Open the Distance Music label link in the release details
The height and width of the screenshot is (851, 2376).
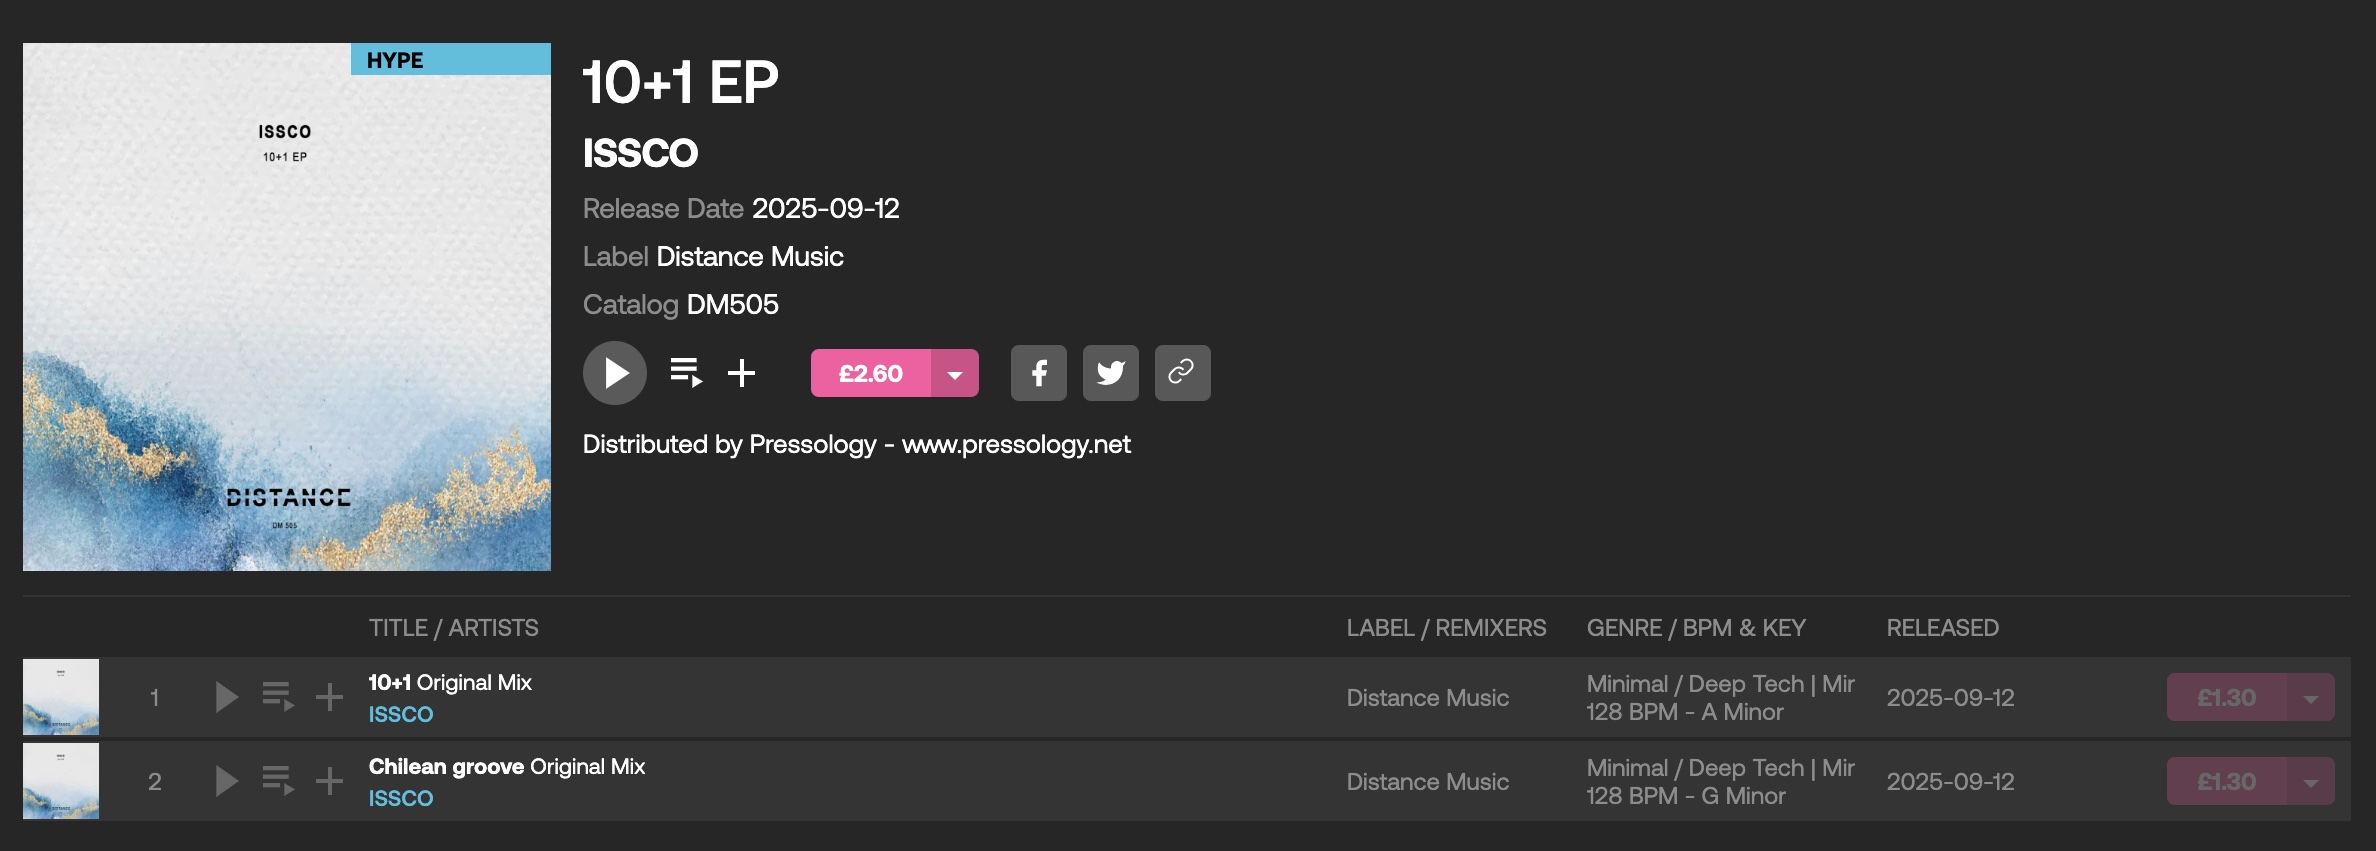(x=749, y=257)
